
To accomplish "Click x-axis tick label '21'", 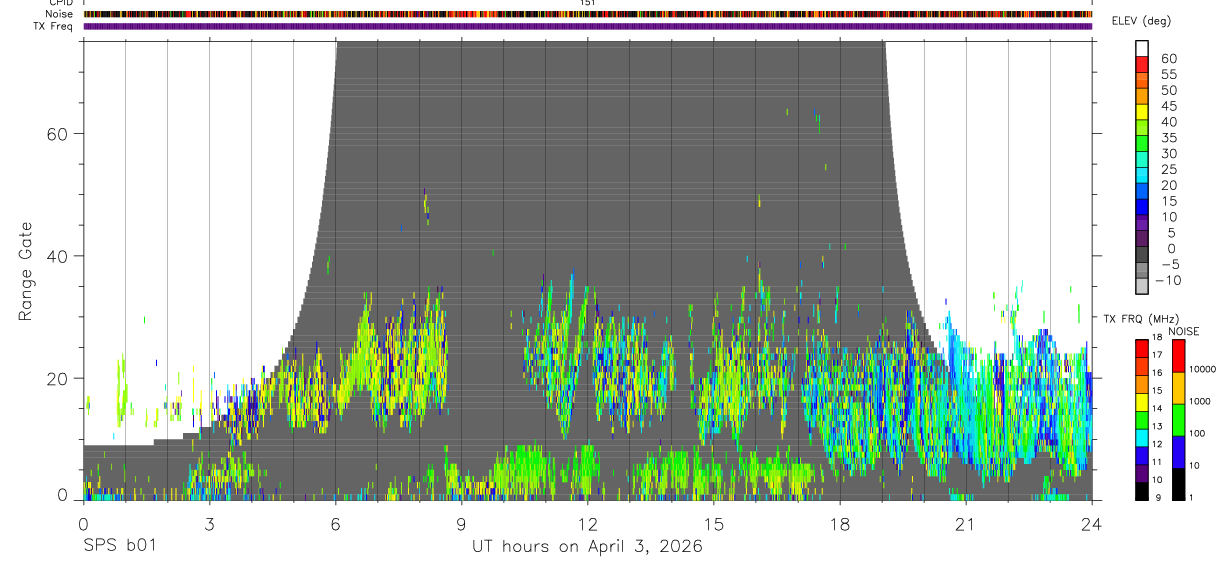I will tap(966, 524).
